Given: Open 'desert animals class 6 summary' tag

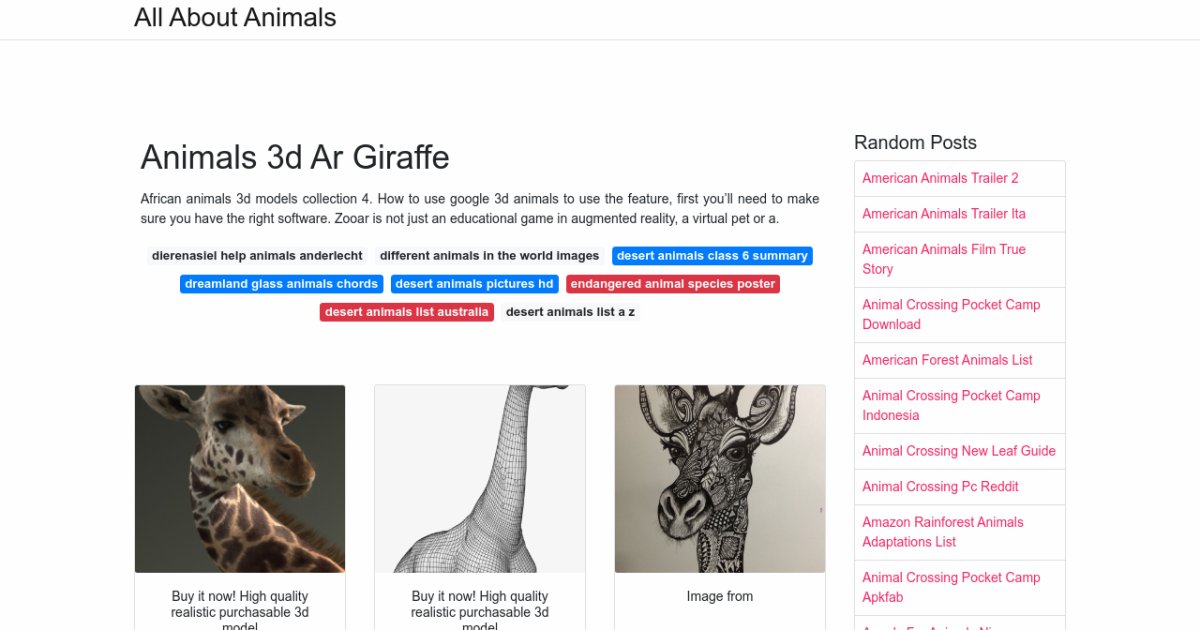Looking at the screenshot, I should tap(712, 256).
